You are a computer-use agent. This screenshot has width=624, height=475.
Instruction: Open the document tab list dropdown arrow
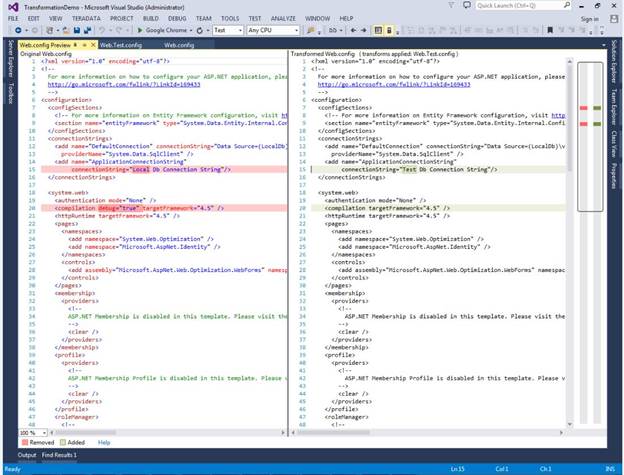[604, 45]
